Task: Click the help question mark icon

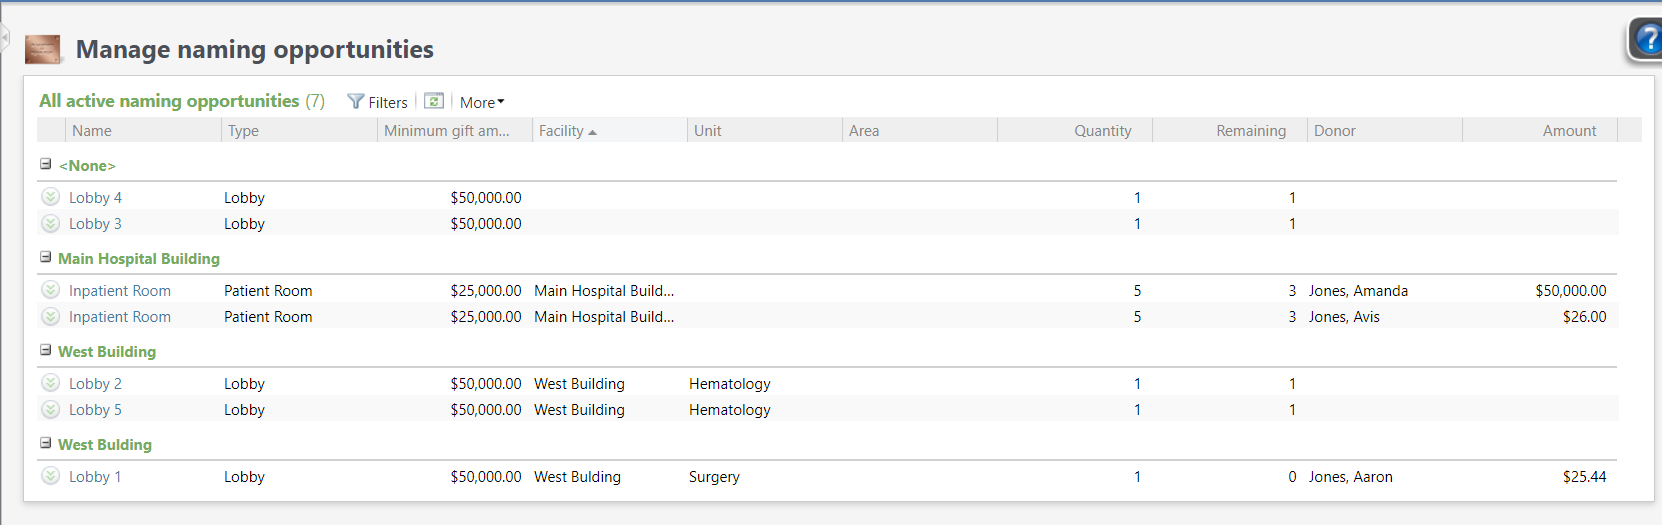Action: pyautogui.click(x=1647, y=40)
